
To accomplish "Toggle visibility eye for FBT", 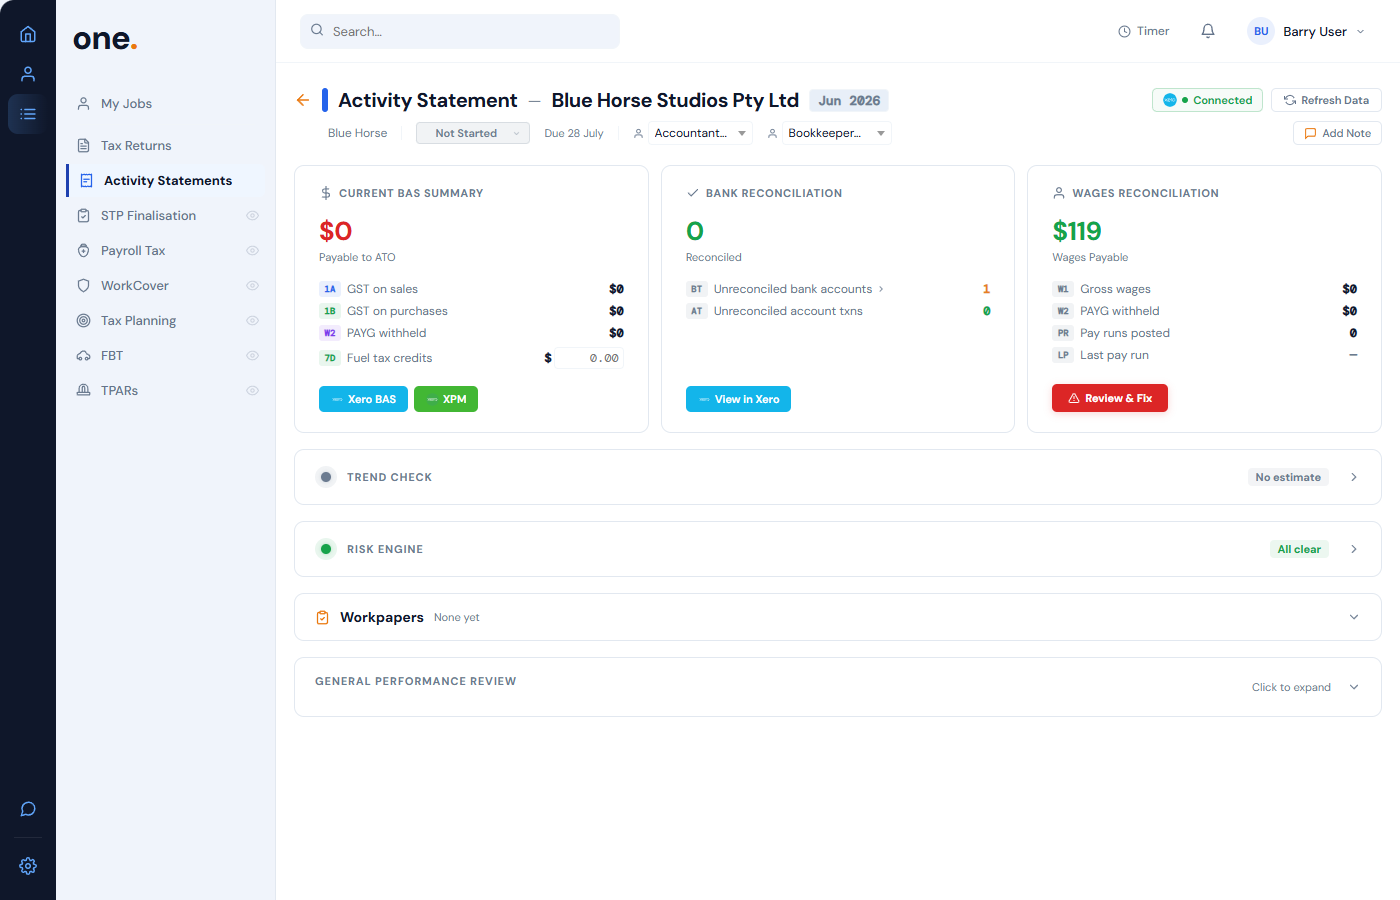I will coord(253,356).
